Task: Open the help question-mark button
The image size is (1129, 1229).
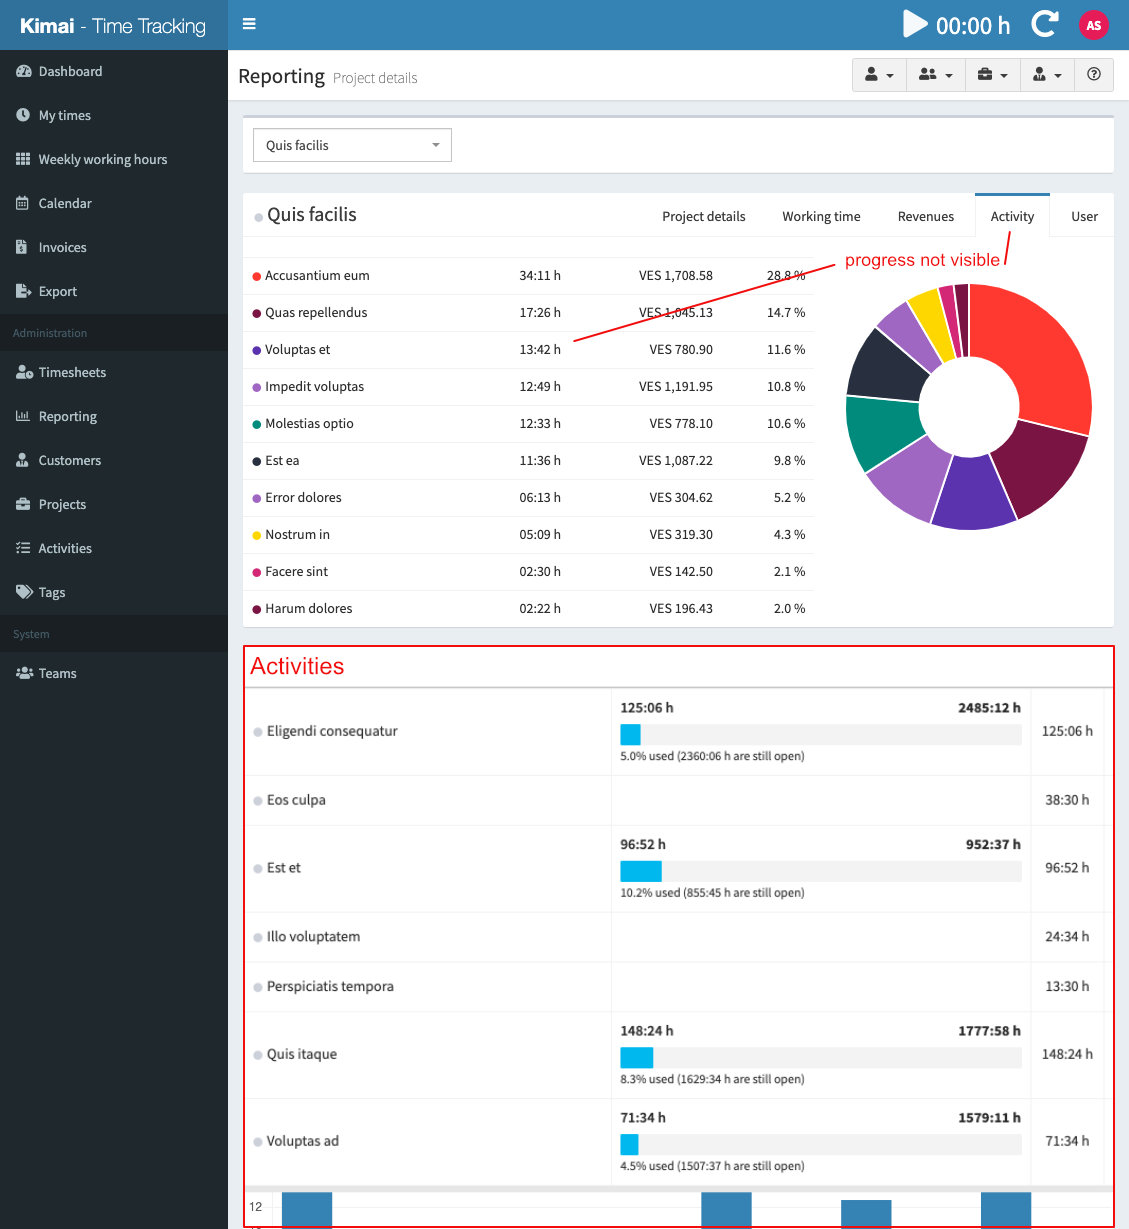Action: pyautogui.click(x=1094, y=75)
